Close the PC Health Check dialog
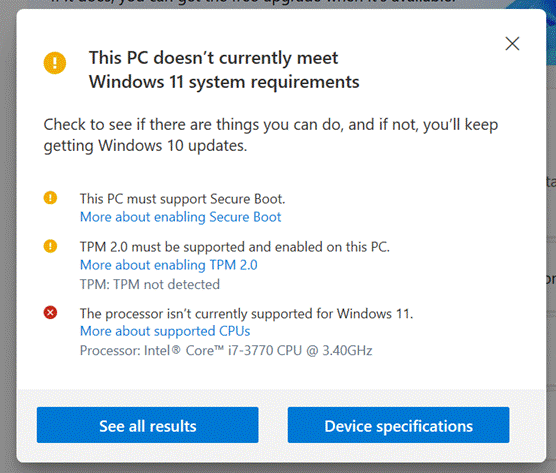556x473 pixels. (x=512, y=44)
